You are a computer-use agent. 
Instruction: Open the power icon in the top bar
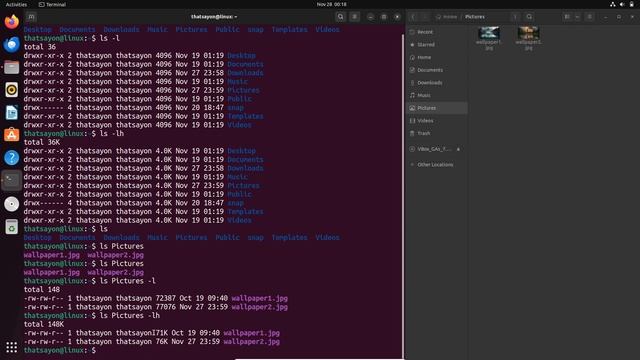pyautogui.click(x=631, y=4)
